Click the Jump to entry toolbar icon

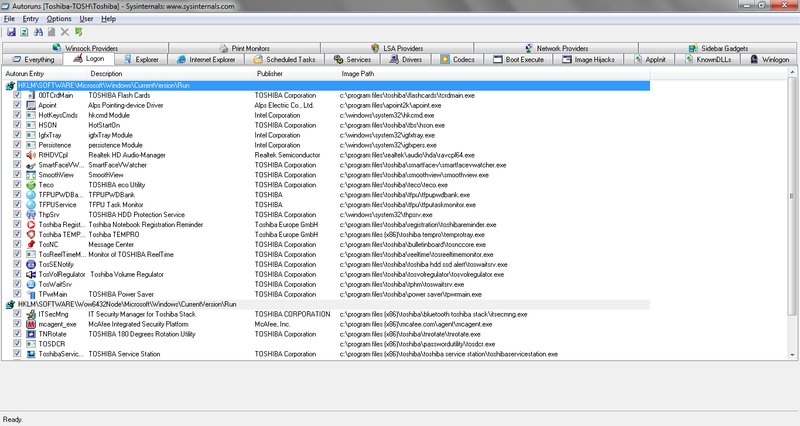79,32
